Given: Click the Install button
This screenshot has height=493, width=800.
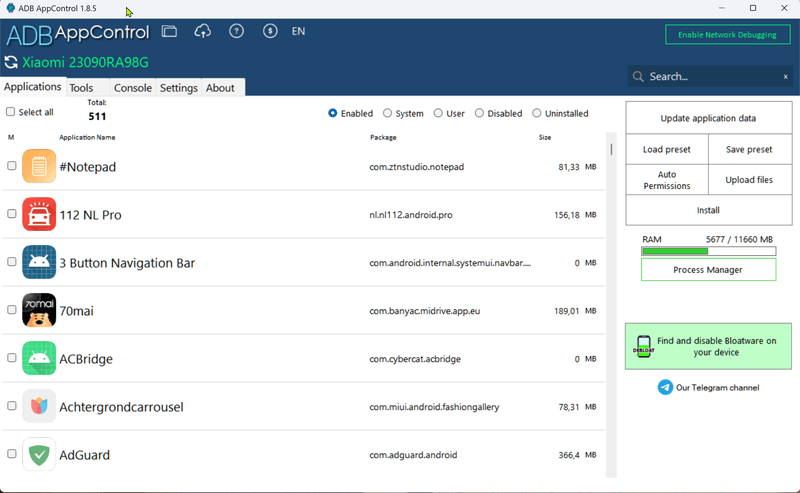Looking at the screenshot, I should pos(708,210).
